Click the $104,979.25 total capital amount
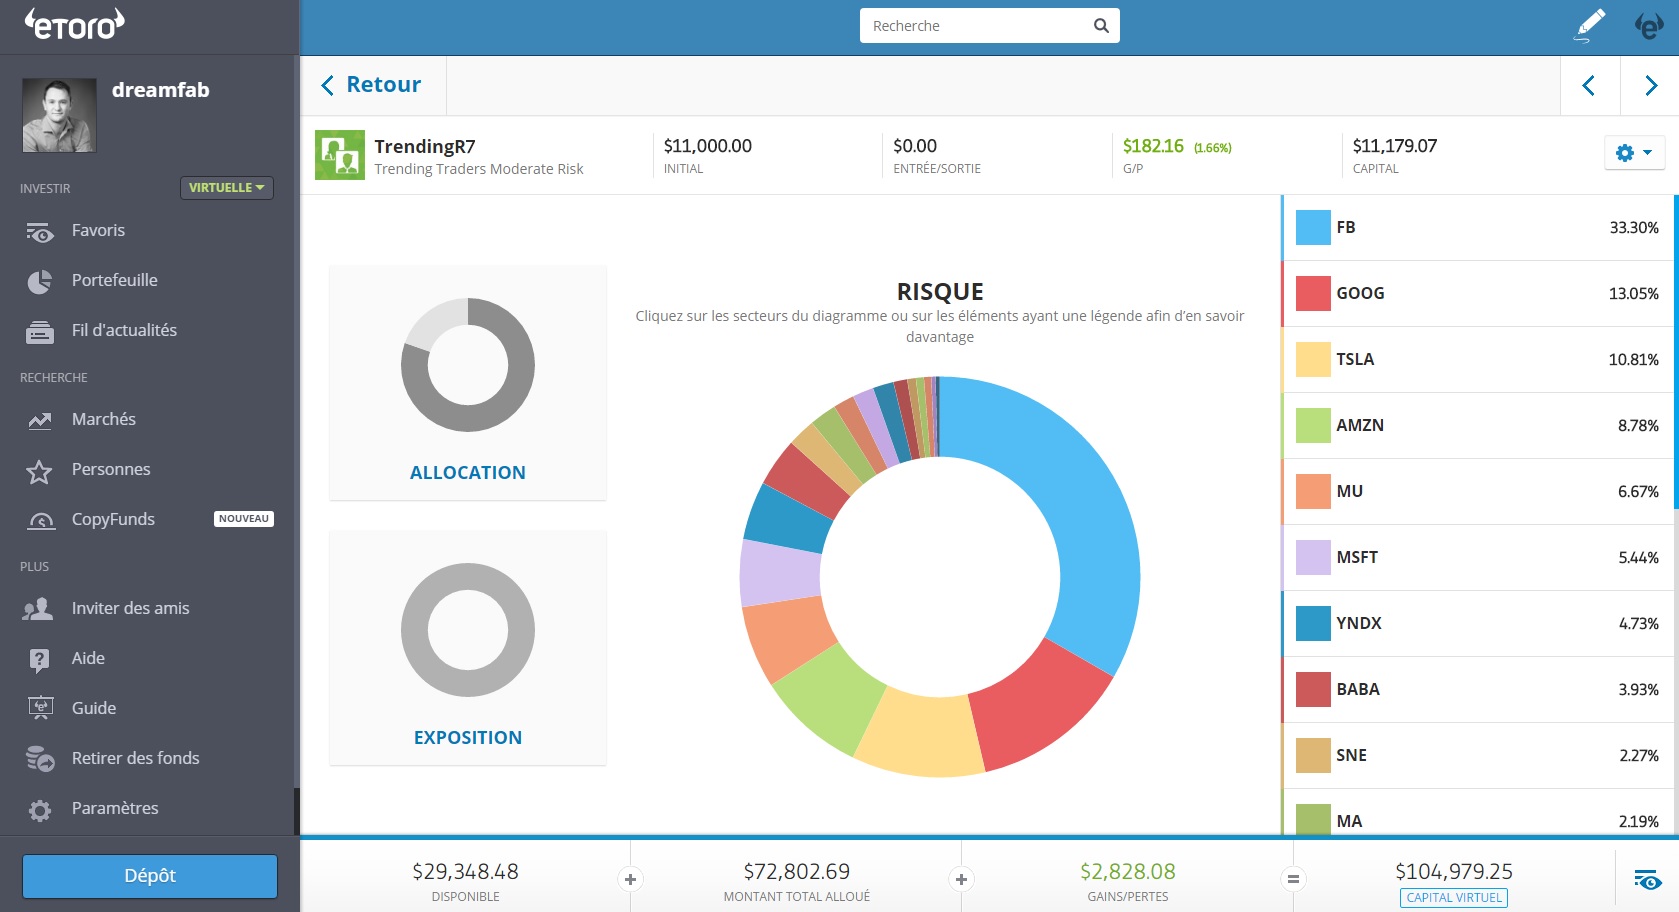The width and height of the screenshot is (1679, 912). [1454, 872]
